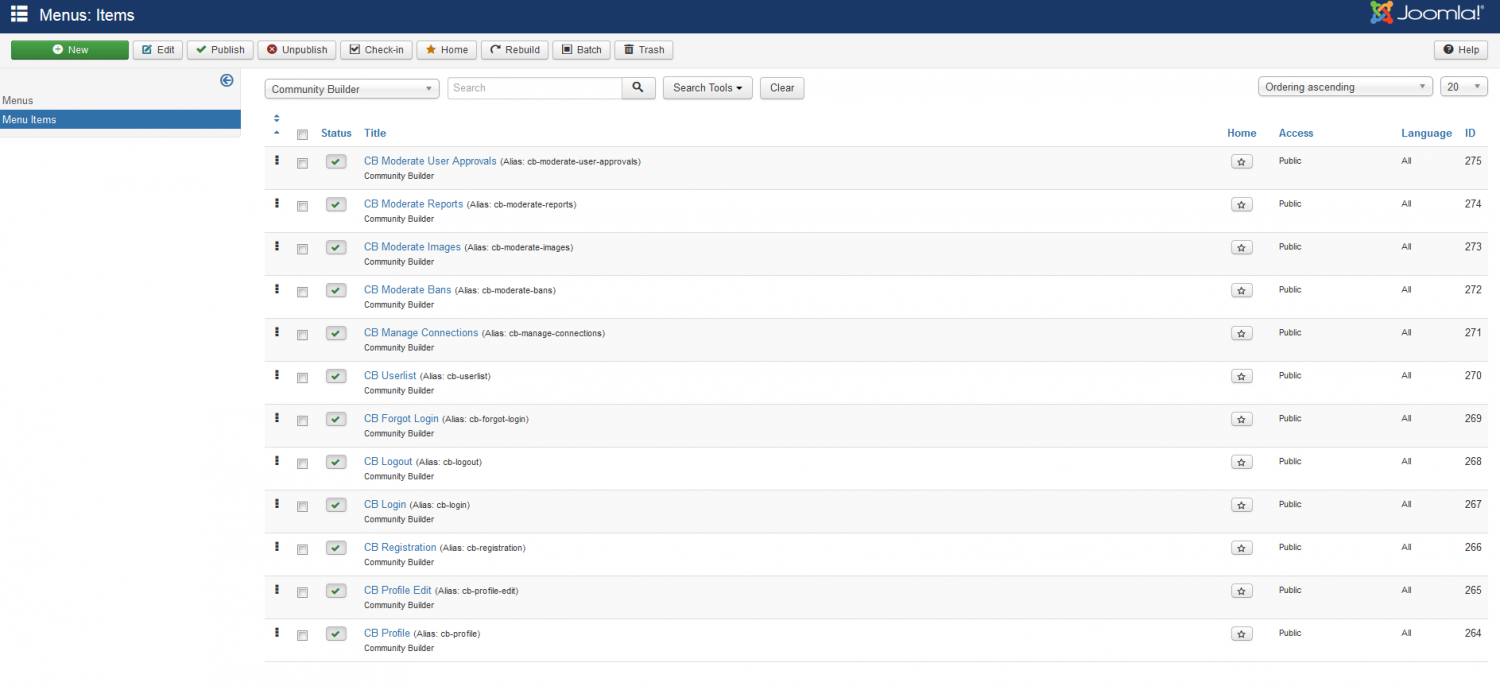This screenshot has height=690, width=1500.
Task: Click the Rebuild toolbar button
Action: pyautogui.click(x=515, y=50)
